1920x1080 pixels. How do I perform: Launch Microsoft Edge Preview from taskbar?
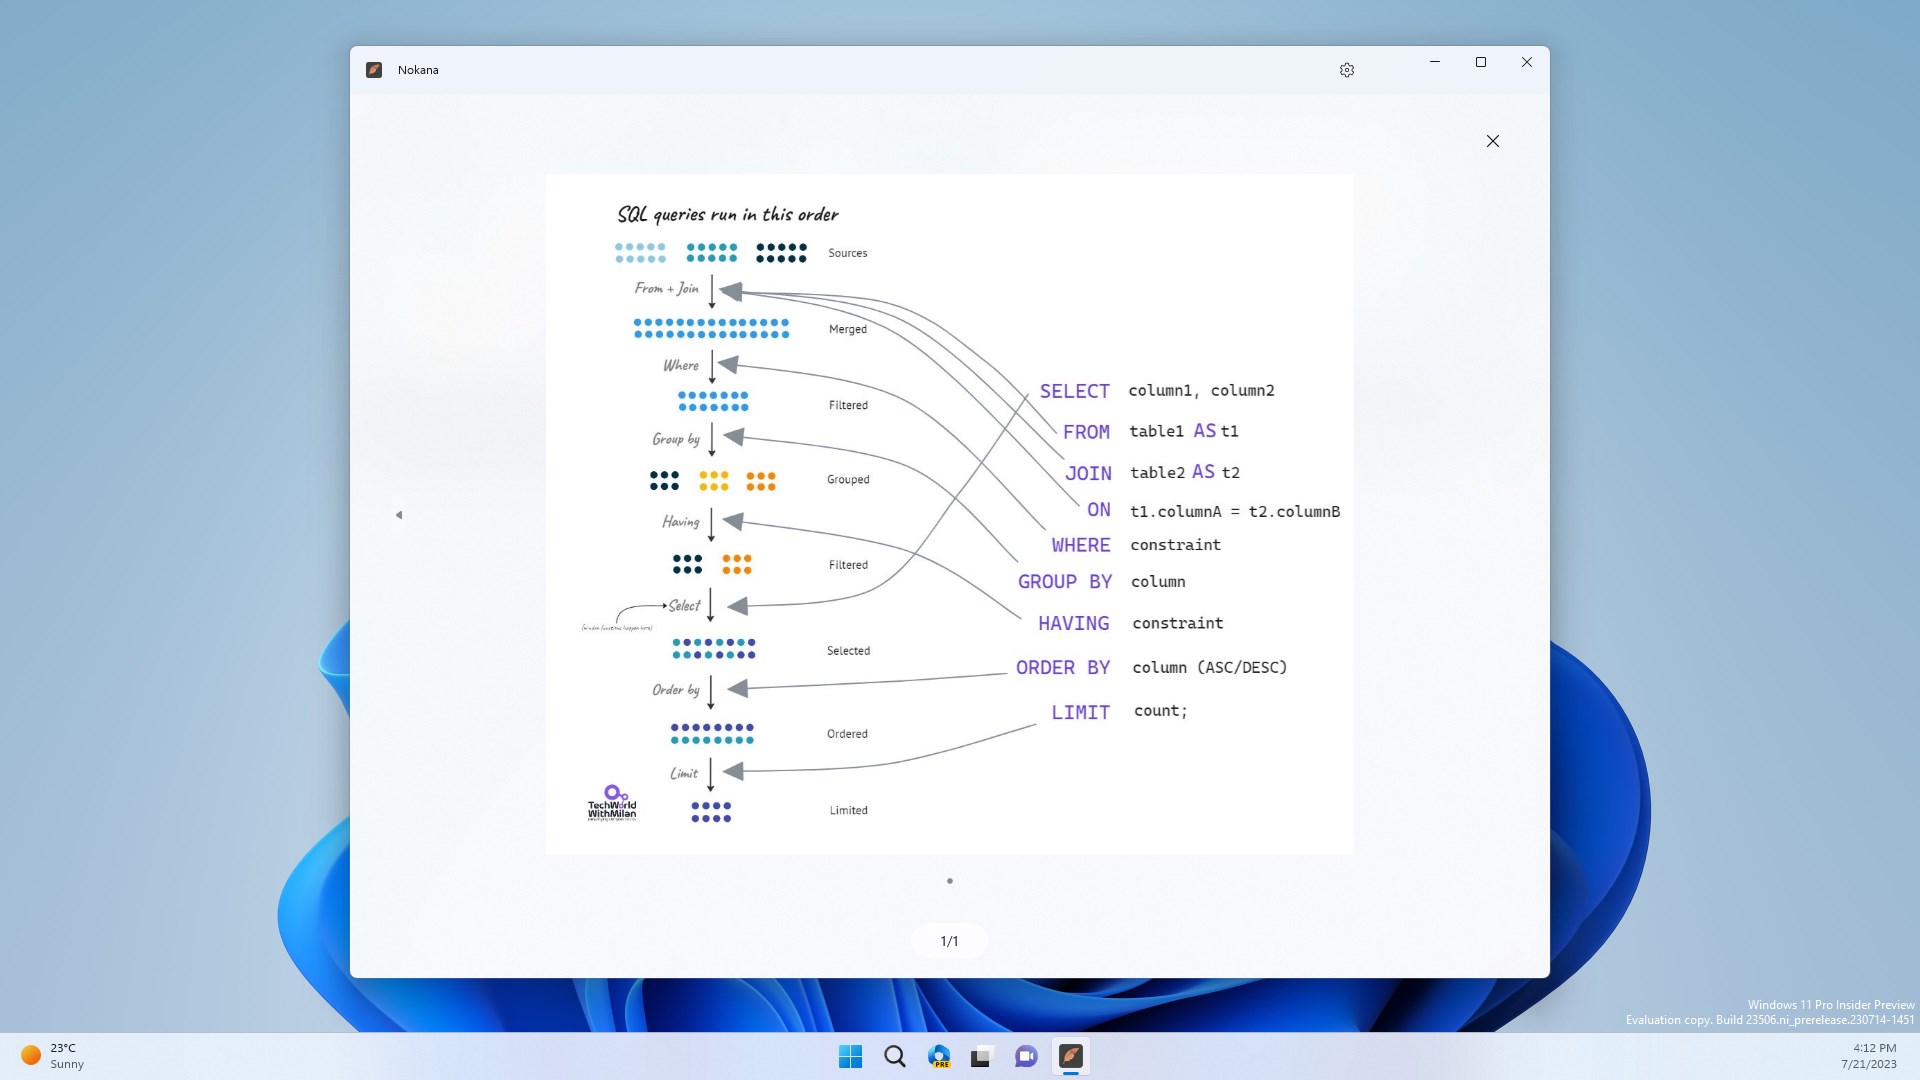point(939,1056)
